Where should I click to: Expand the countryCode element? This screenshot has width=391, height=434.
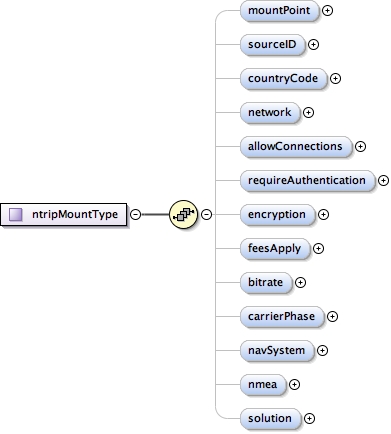click(x=335, y=78)
